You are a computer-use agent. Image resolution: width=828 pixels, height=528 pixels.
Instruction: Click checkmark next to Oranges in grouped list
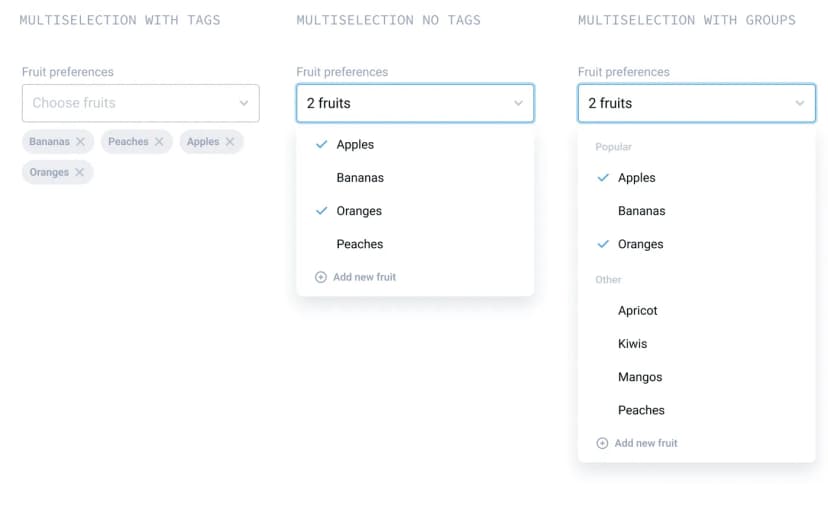[x=603, y=244]
